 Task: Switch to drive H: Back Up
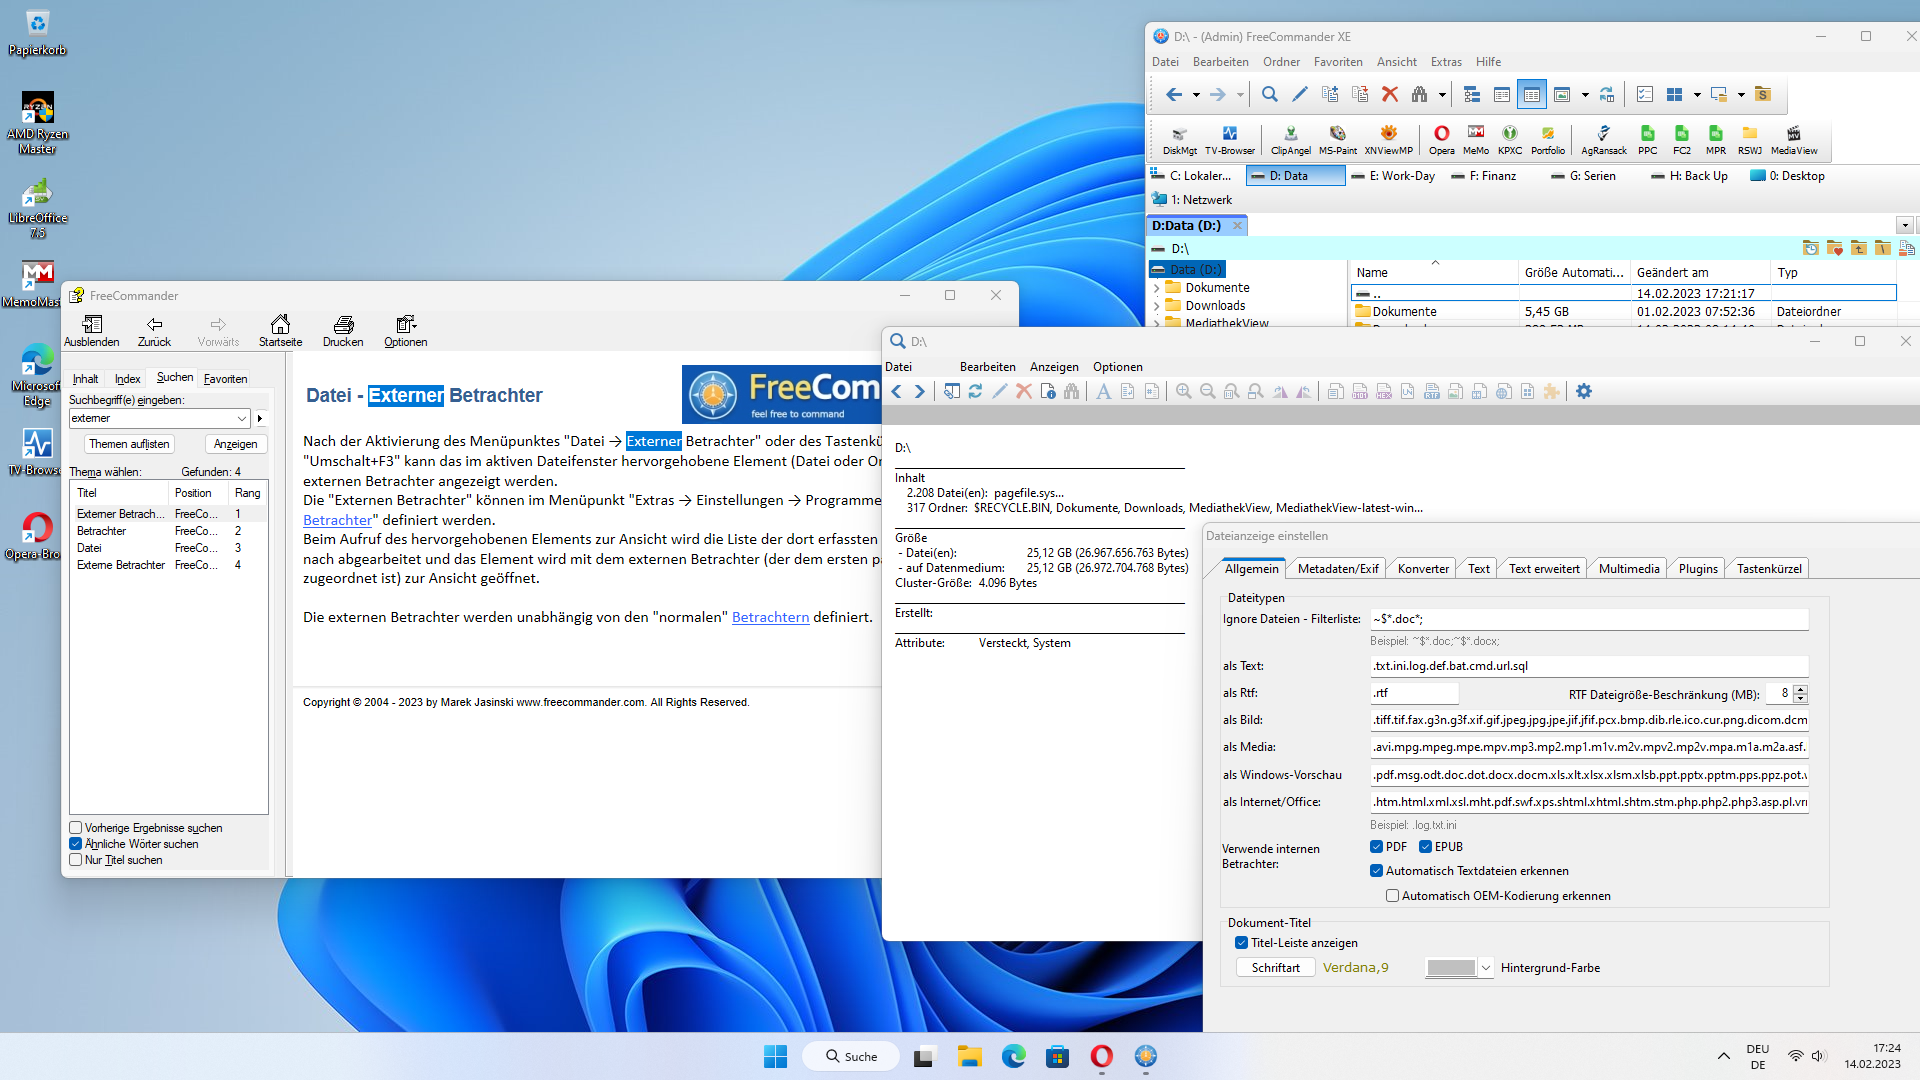[x=1689, y=176]
